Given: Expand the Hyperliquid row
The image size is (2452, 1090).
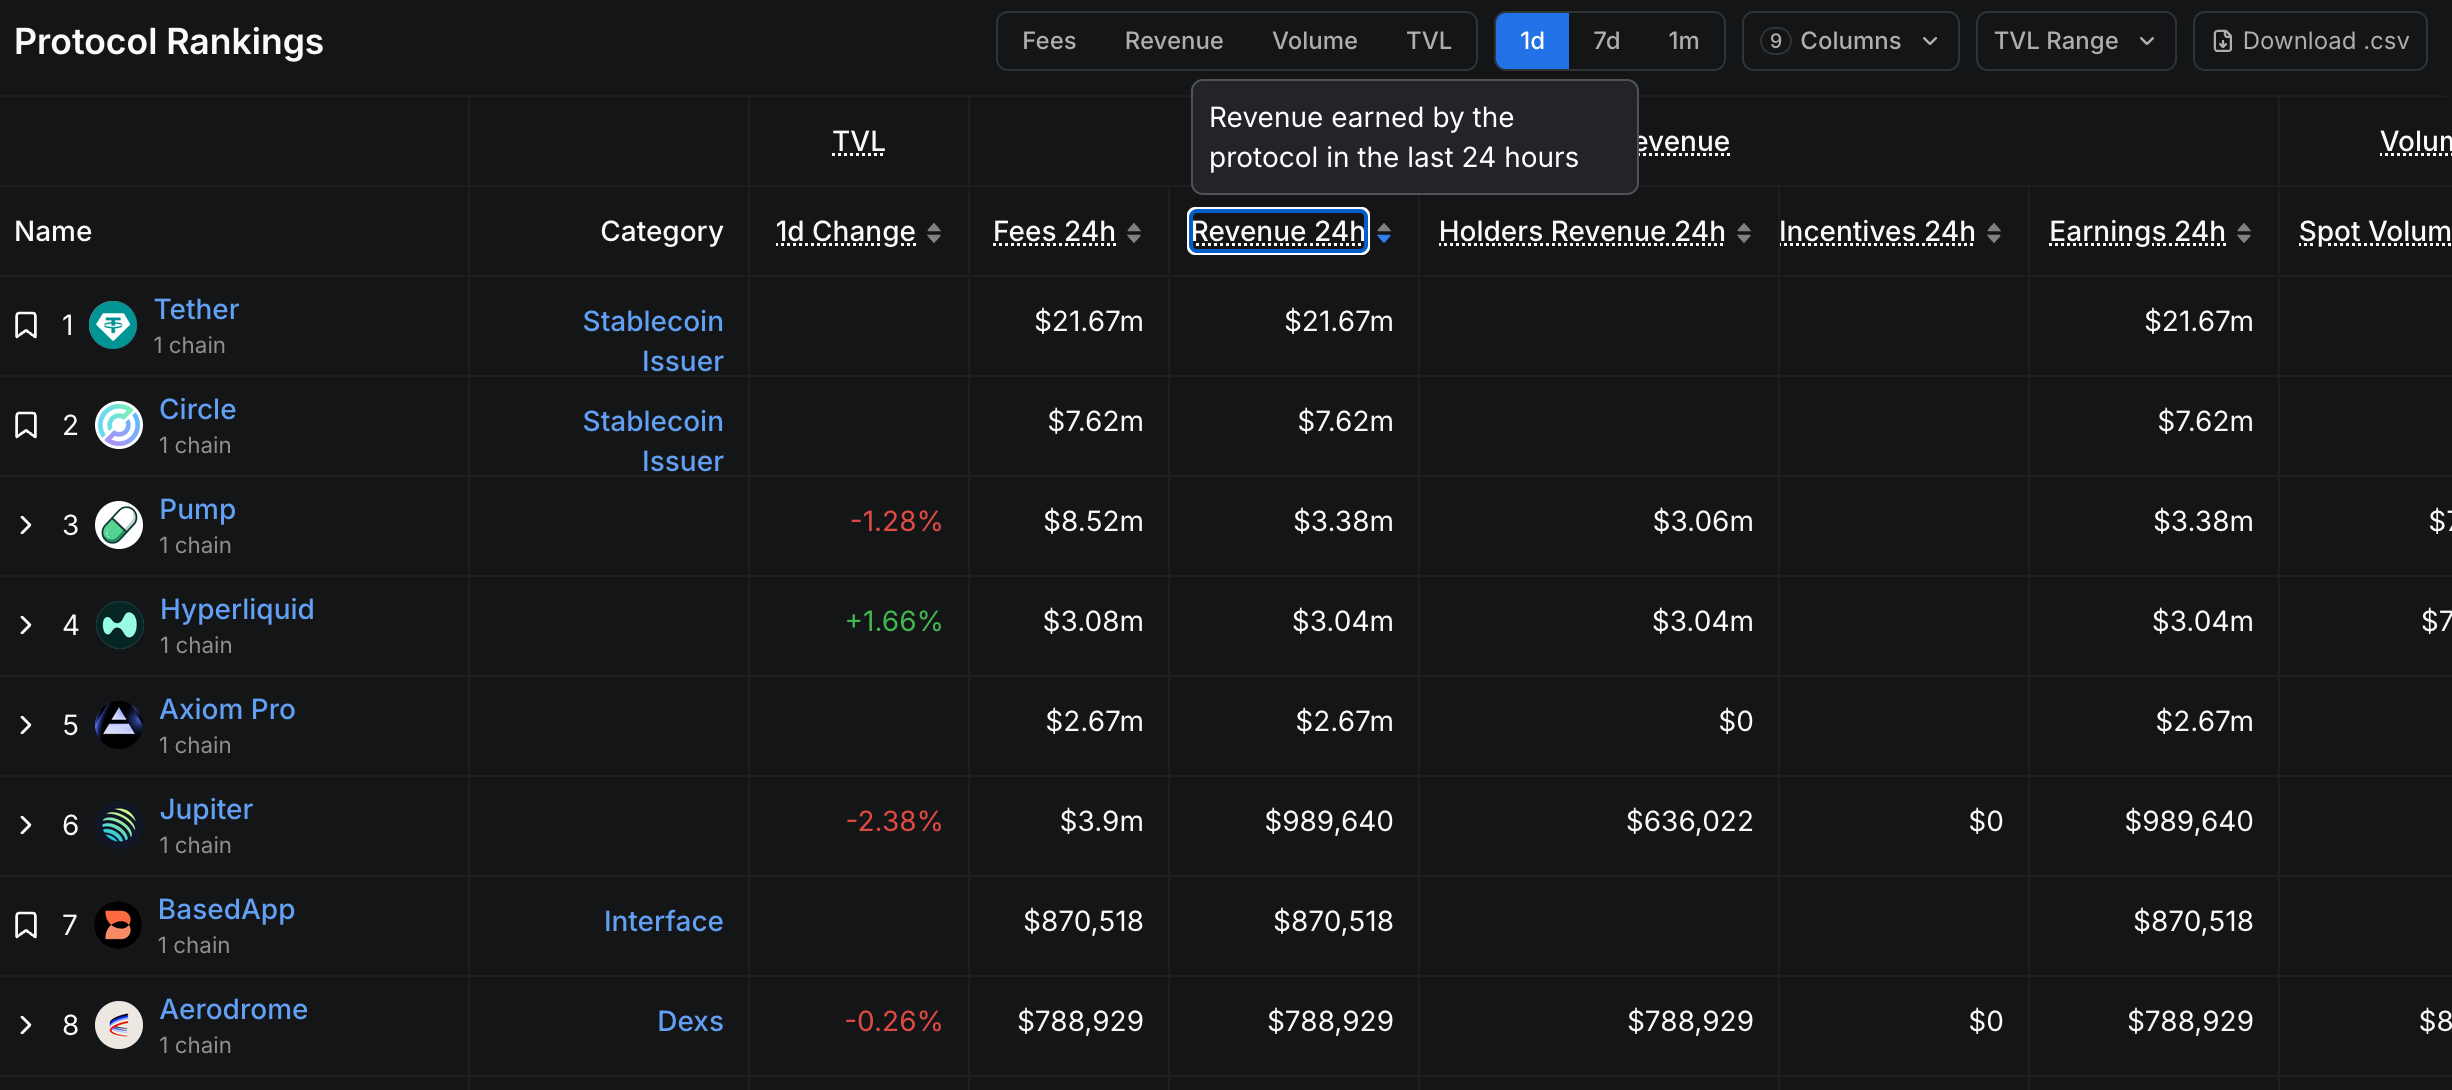Looking at the screenshot, I should [26, 625].
